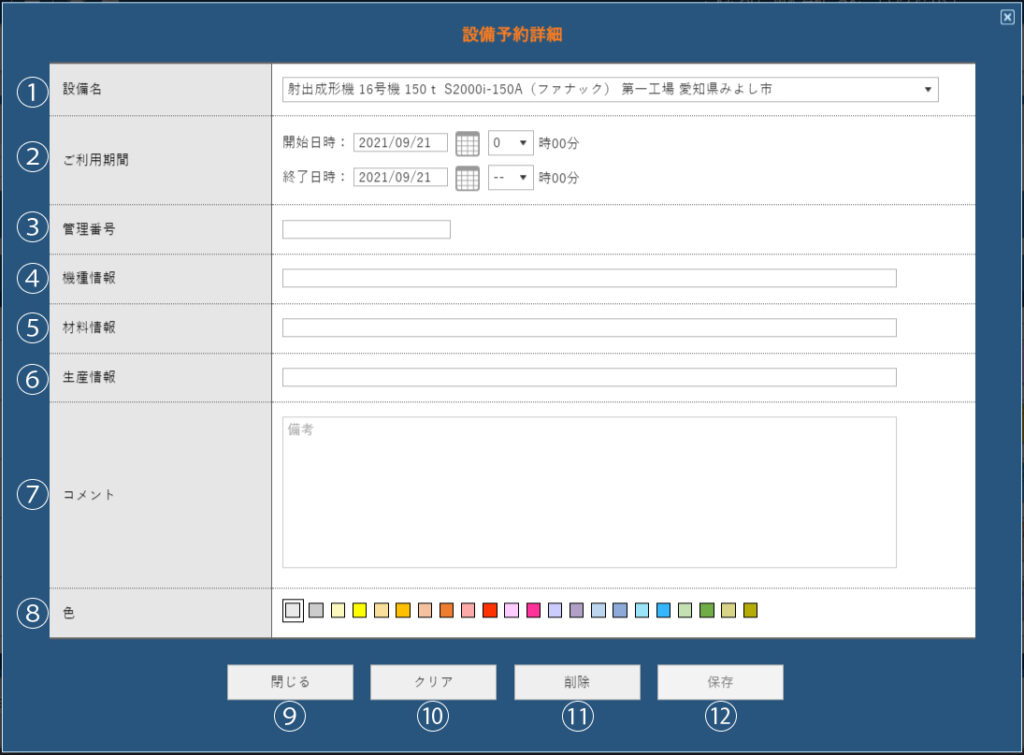Click inside the コメント text area

tap(589, 492)
